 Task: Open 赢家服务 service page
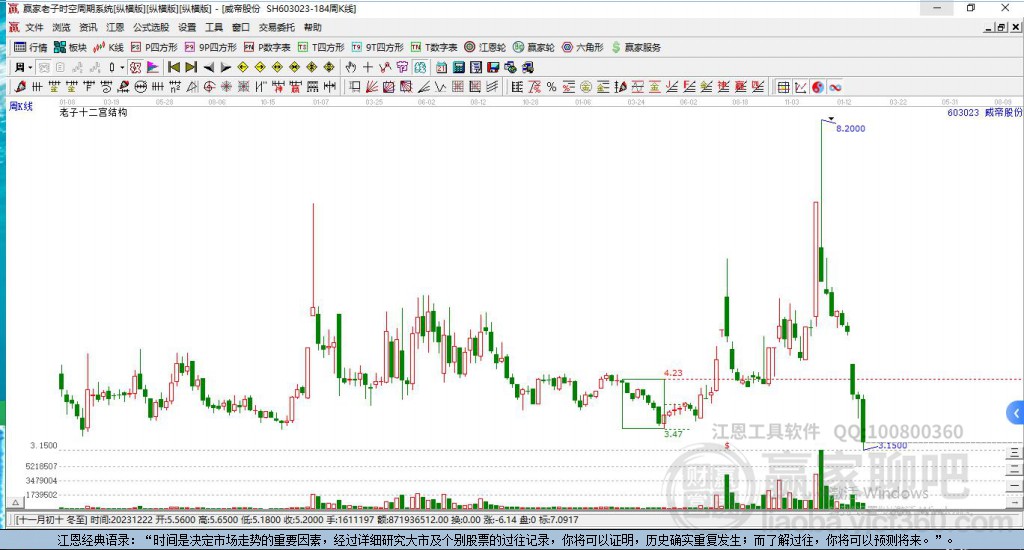coord(635,47)
